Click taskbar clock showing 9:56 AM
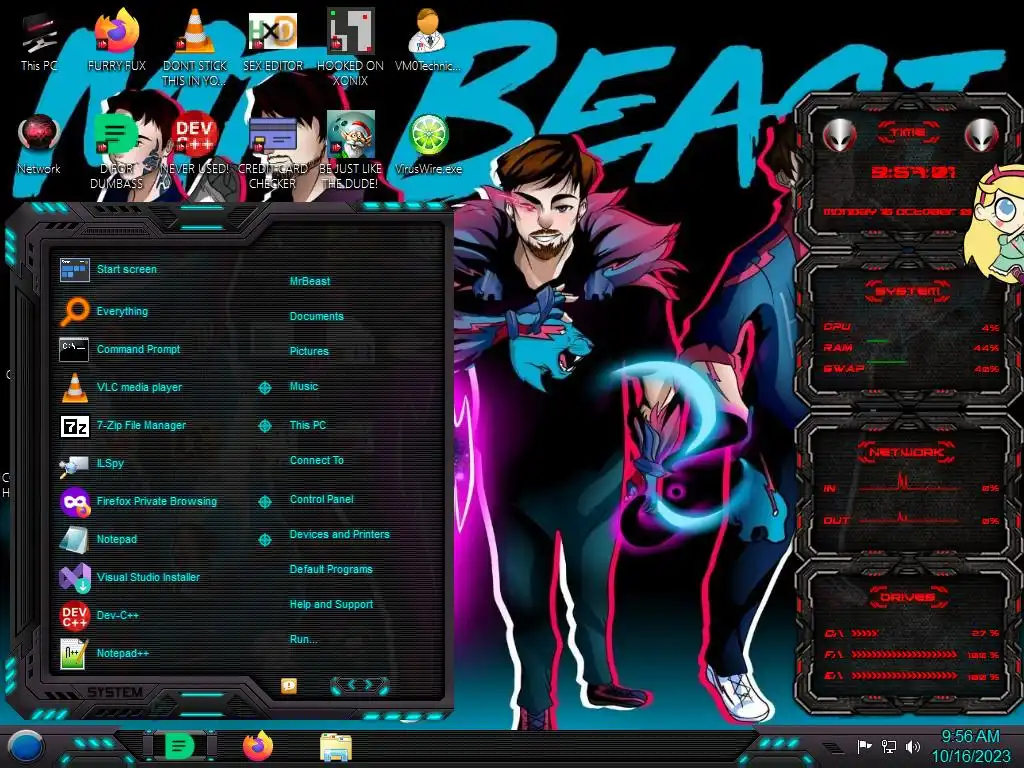 [x=970, y=746]
